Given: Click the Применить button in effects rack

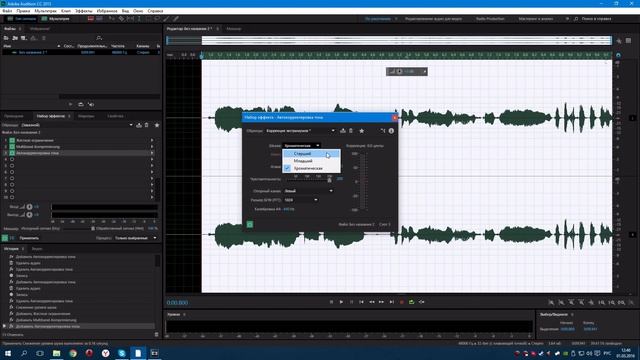Looking at the screenshot, I should [29, 238].
